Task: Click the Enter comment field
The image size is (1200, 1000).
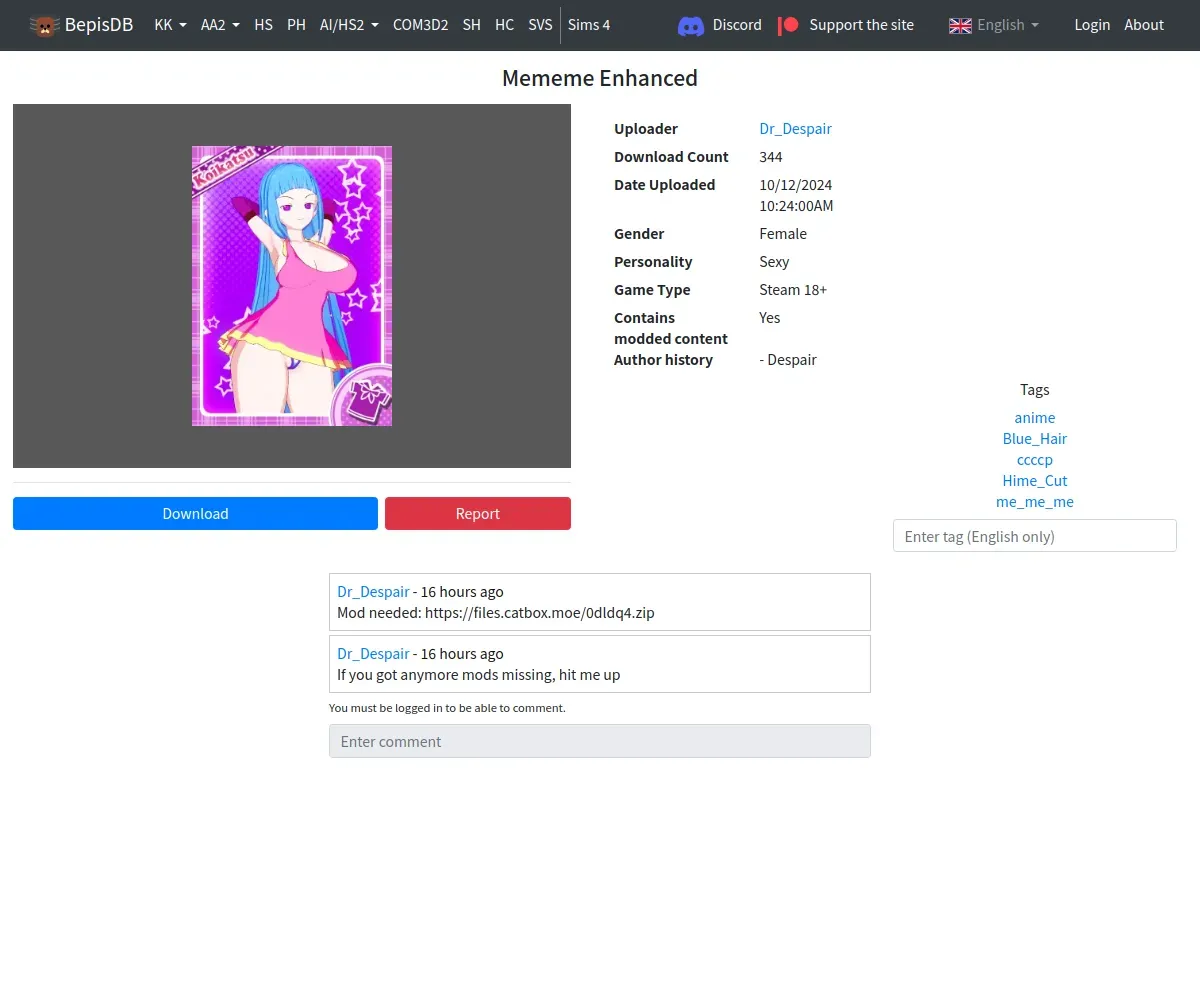Action: pos(600,741)
